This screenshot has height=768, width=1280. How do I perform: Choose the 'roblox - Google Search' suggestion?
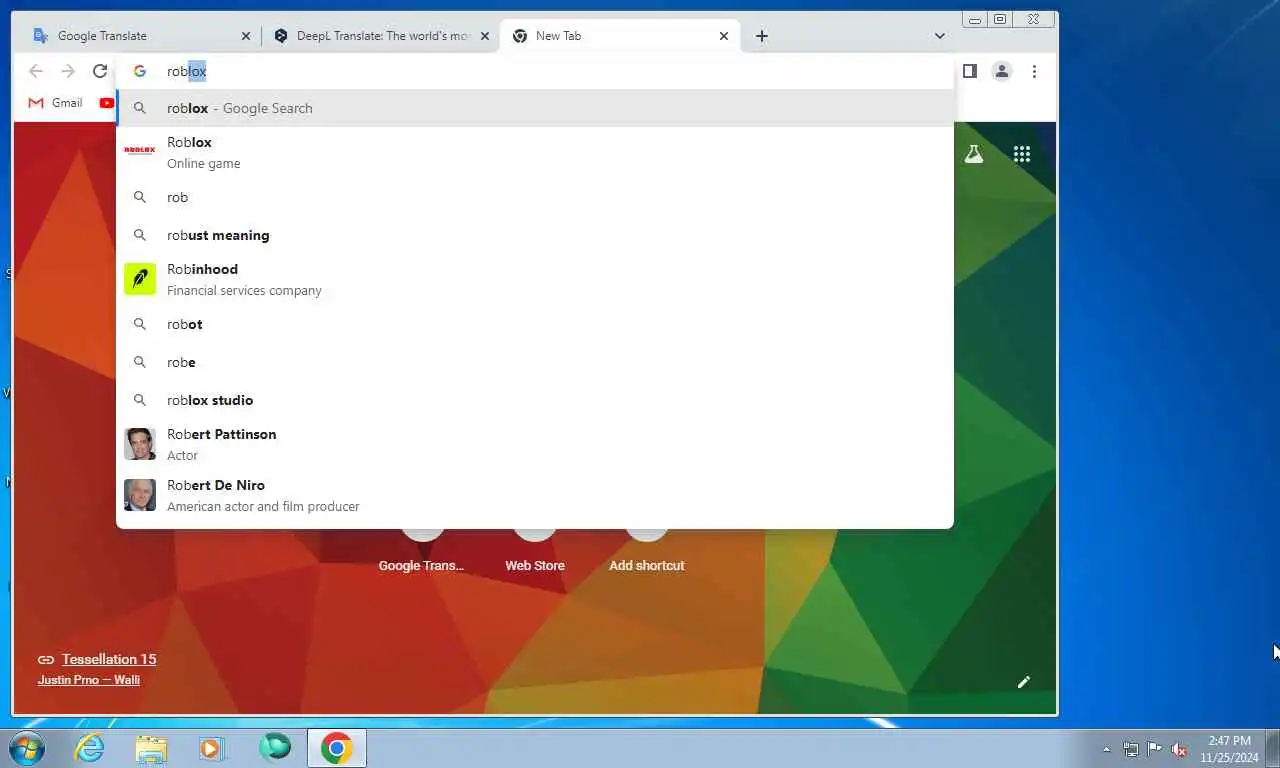point(535,108)
